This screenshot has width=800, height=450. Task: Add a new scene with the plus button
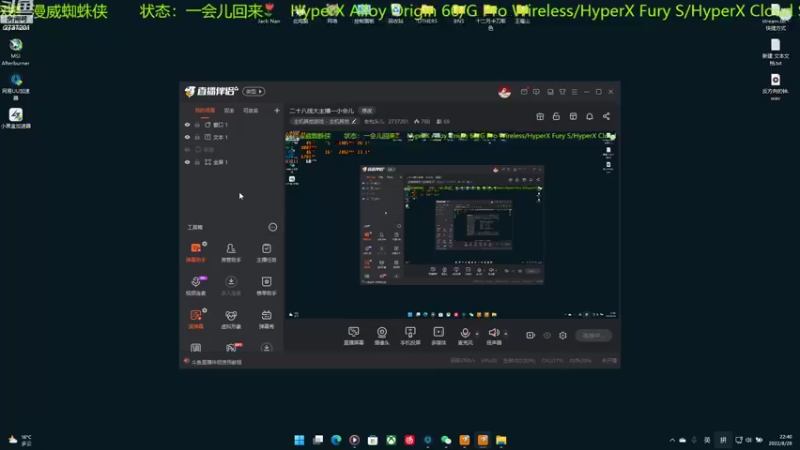coord(277,110)
